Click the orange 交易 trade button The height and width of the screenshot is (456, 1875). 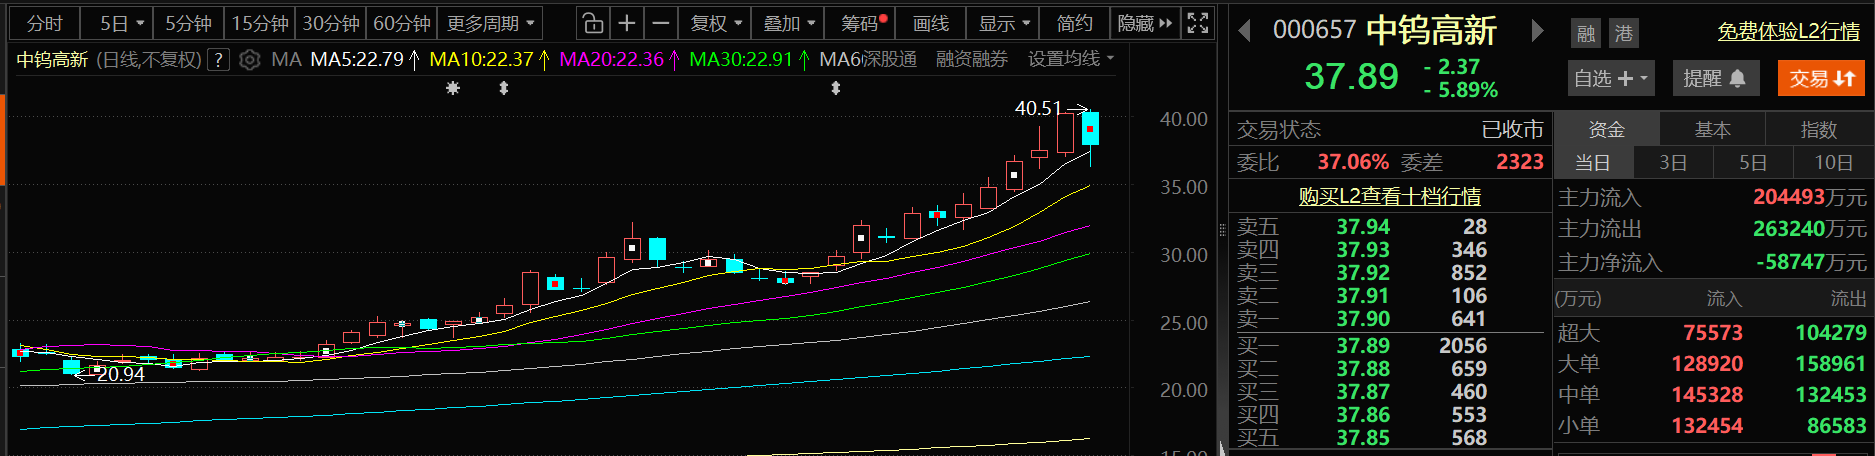coord(1820,78)
